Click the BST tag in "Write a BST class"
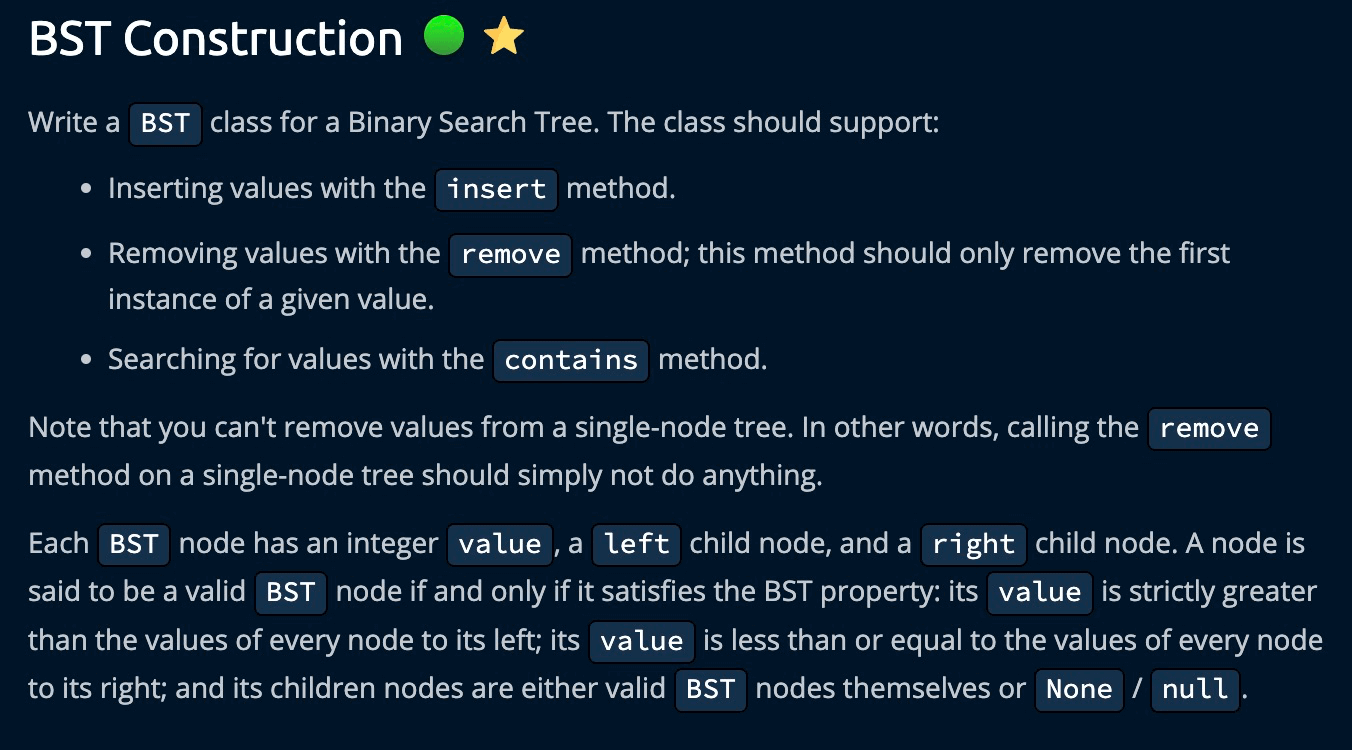 point(166,125)
